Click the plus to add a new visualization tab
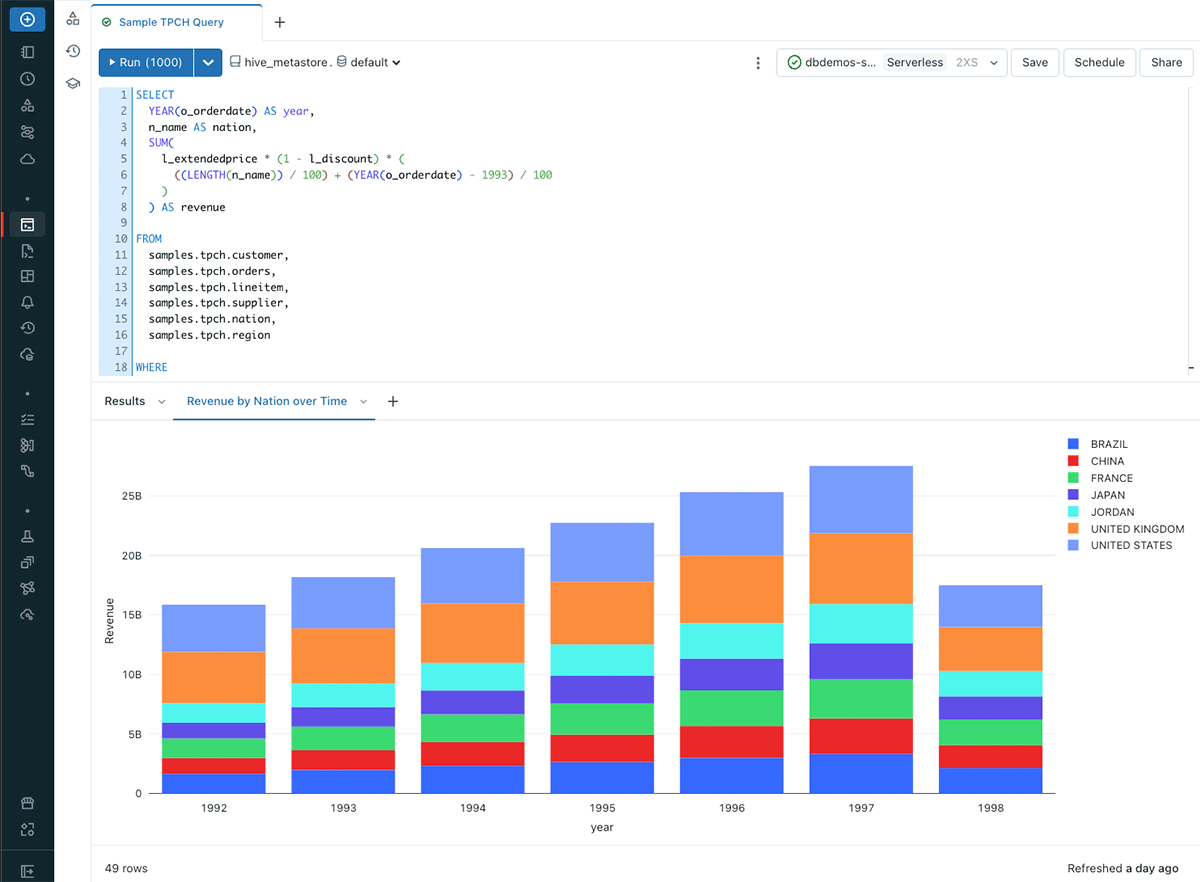1200x882 pixels. pos(392,400)
